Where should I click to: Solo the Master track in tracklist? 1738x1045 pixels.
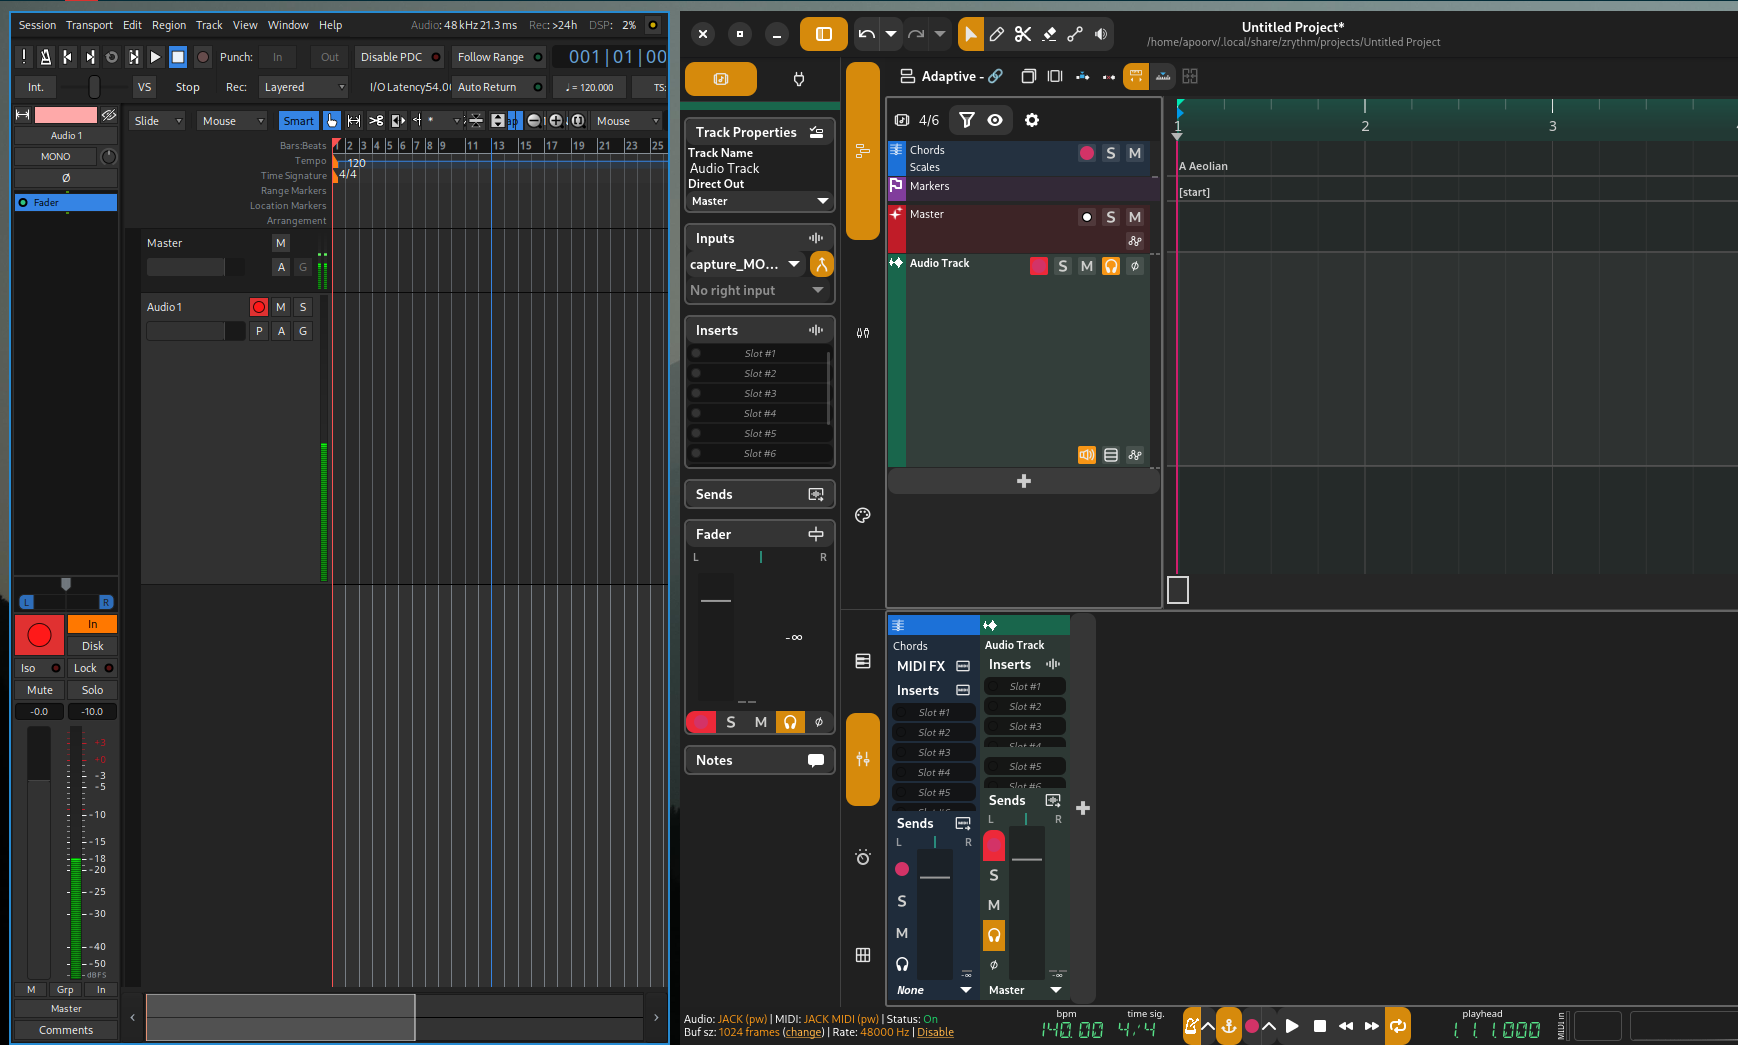pos(1110,217)
